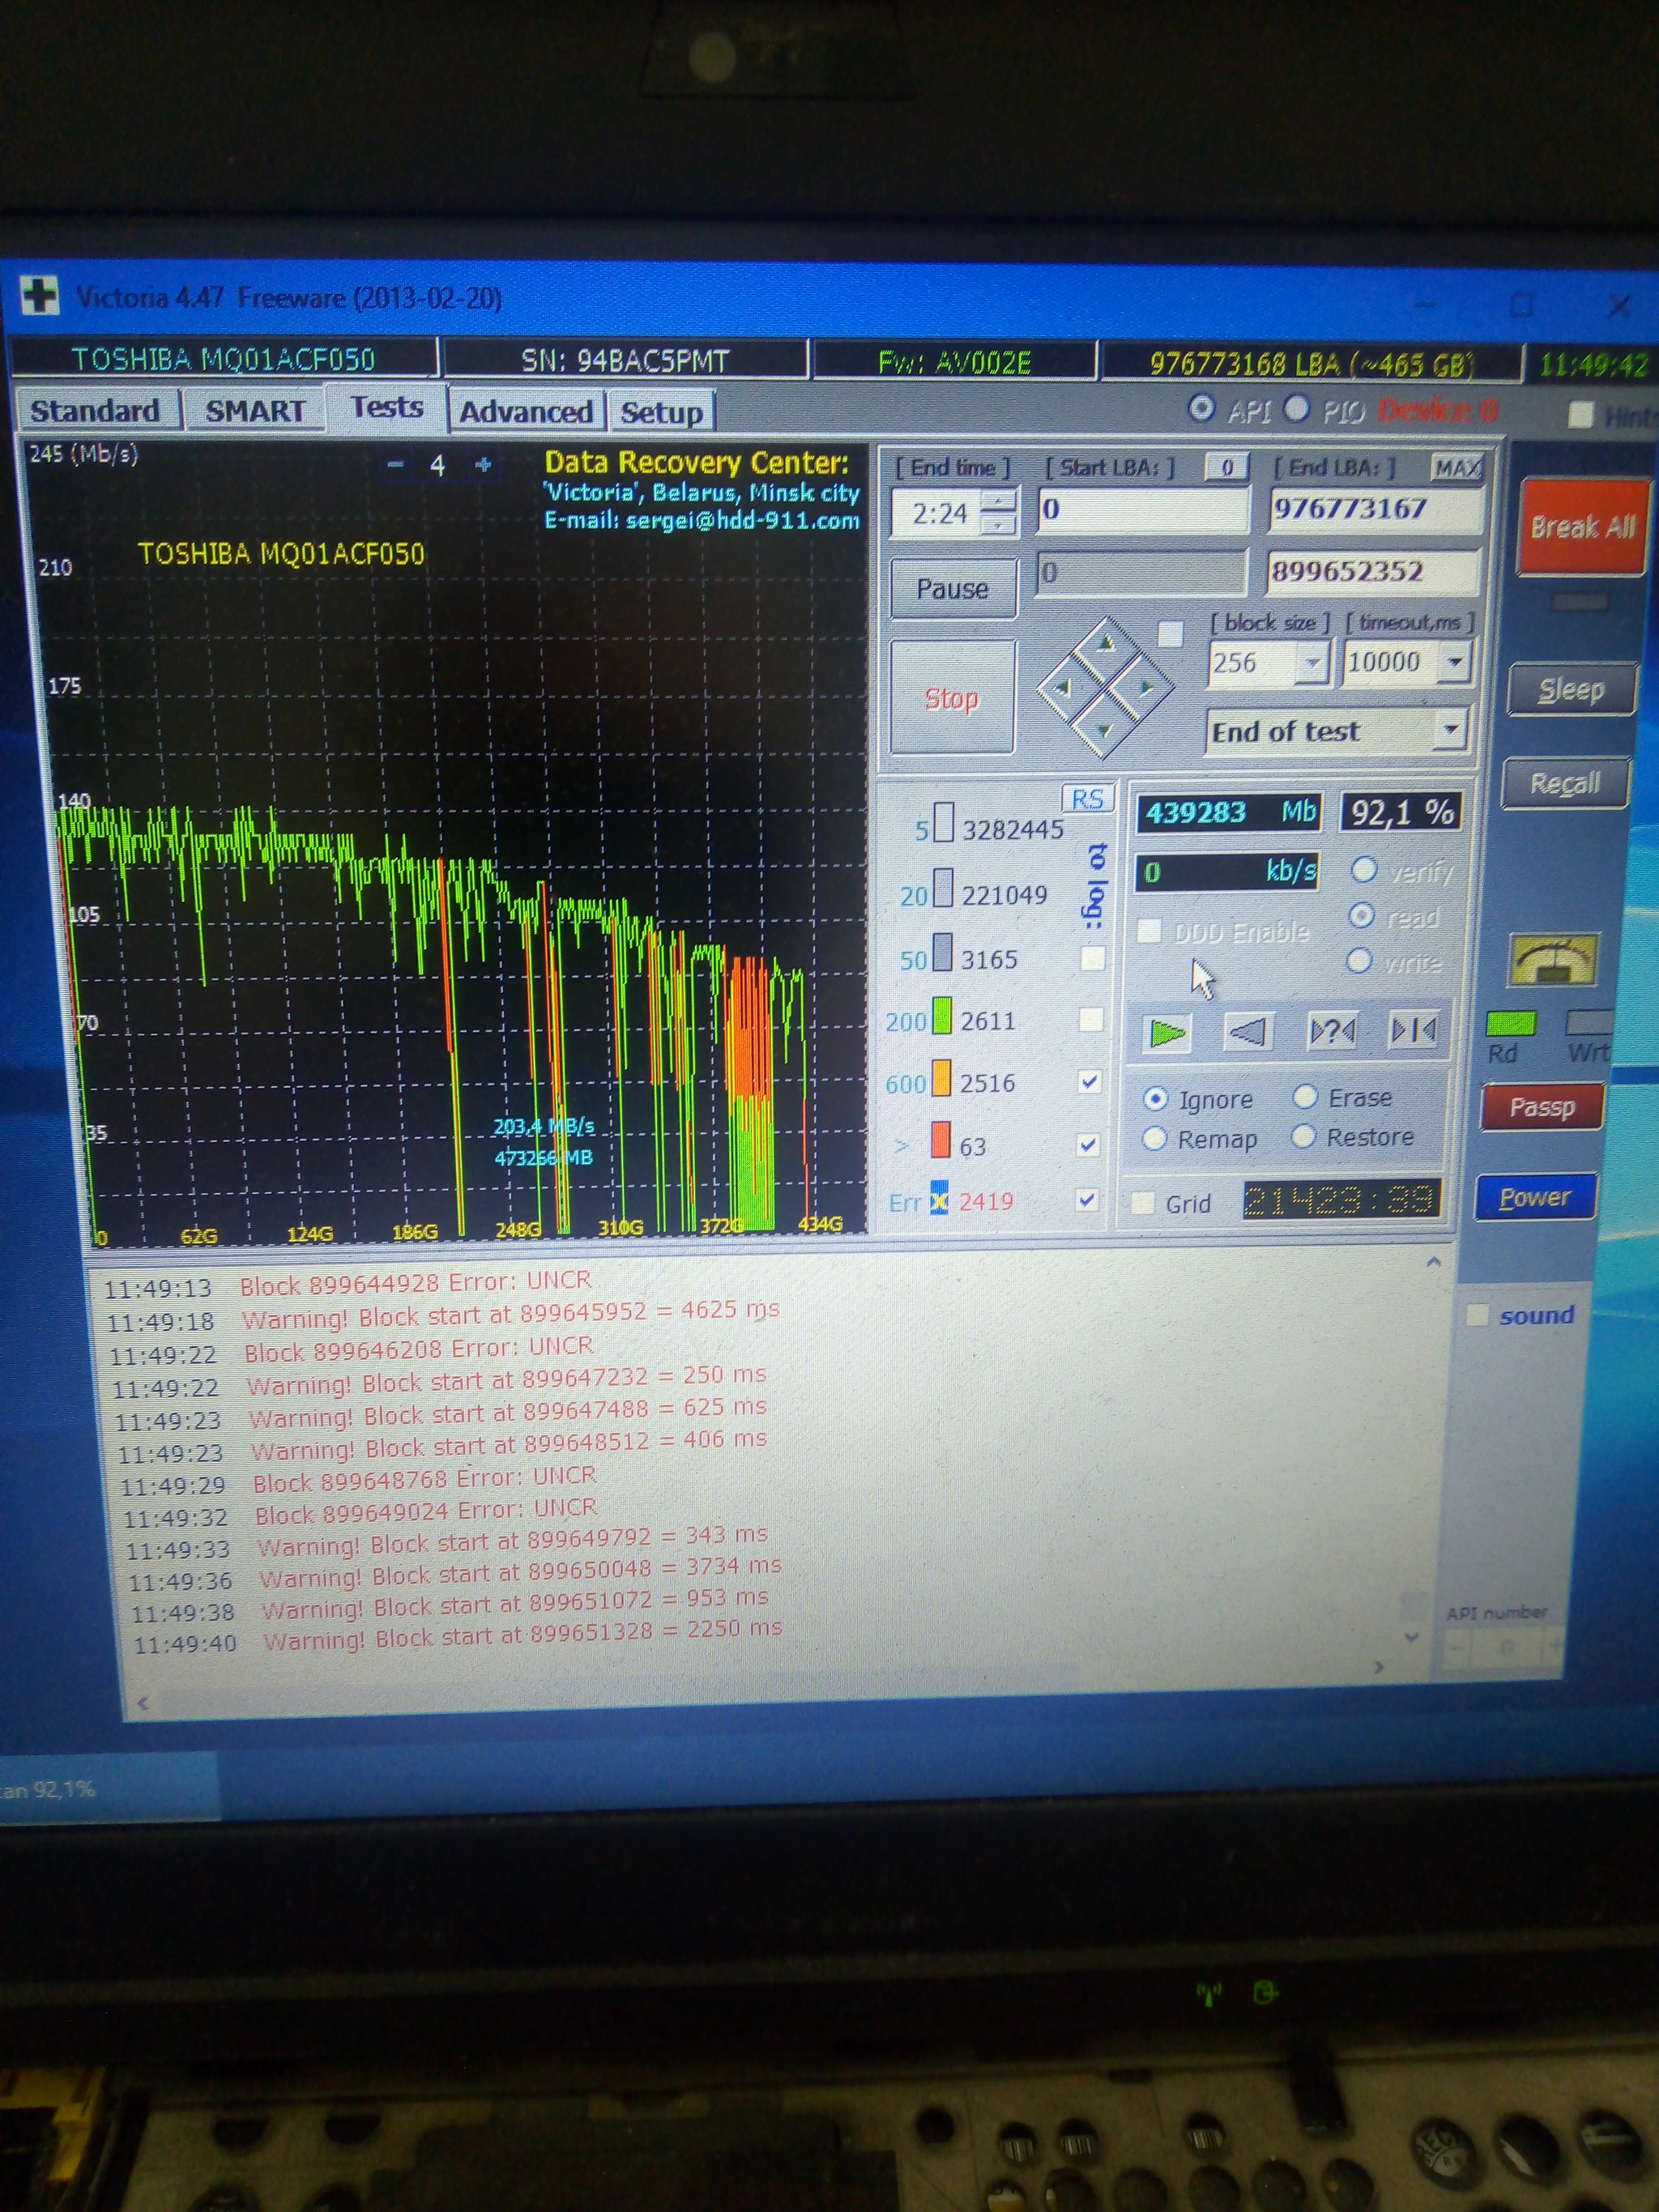
Task: Open the Standard tab
Action: (x=95, y=411)
